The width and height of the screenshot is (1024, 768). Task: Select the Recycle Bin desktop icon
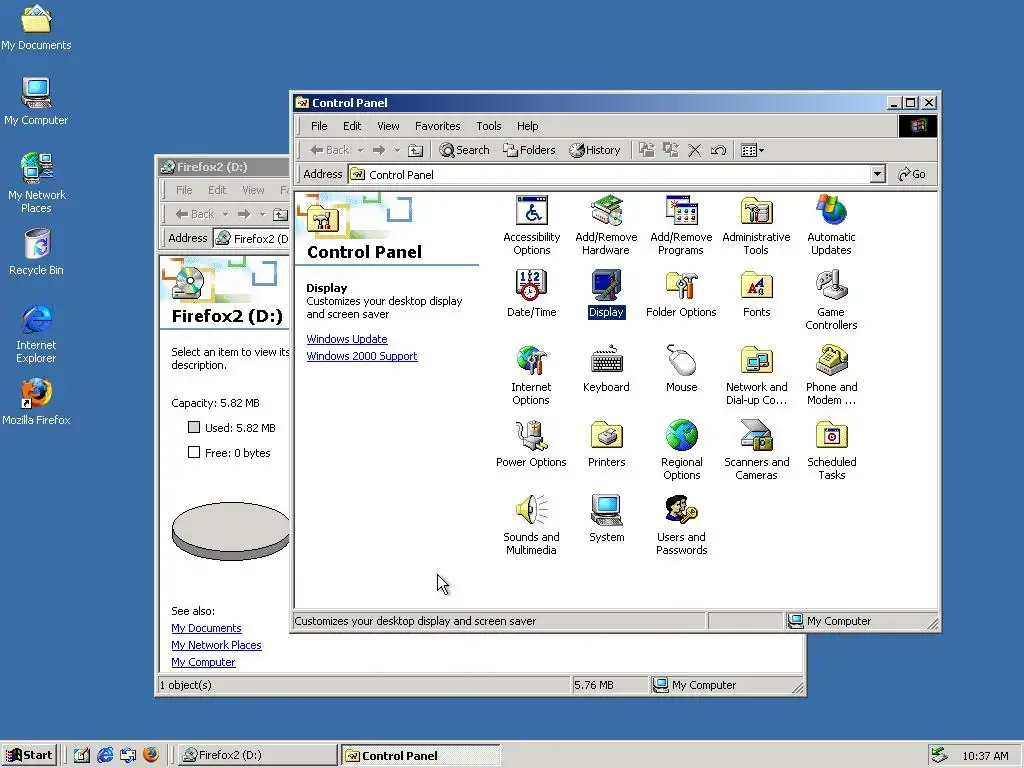coord(37,252)
